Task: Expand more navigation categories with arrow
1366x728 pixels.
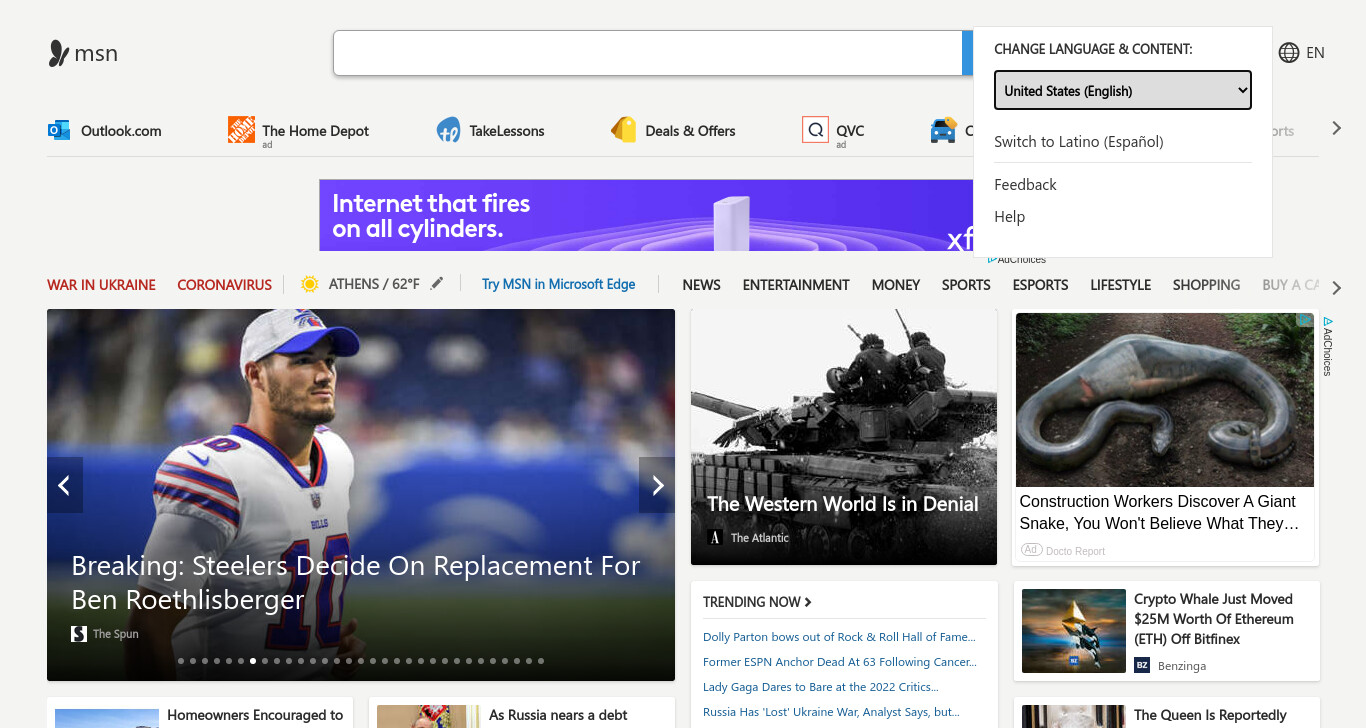Action: [x=1337, y=288]
